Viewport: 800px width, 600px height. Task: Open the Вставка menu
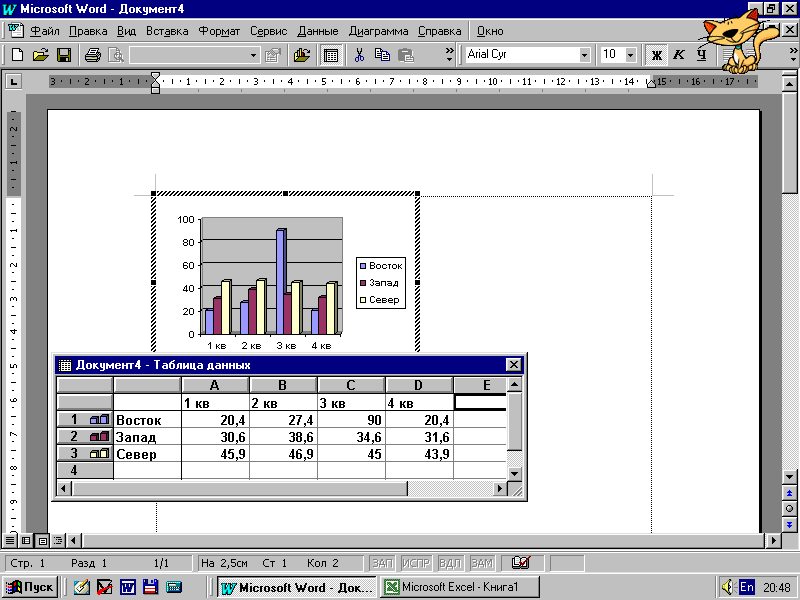[x=167, y=31]
